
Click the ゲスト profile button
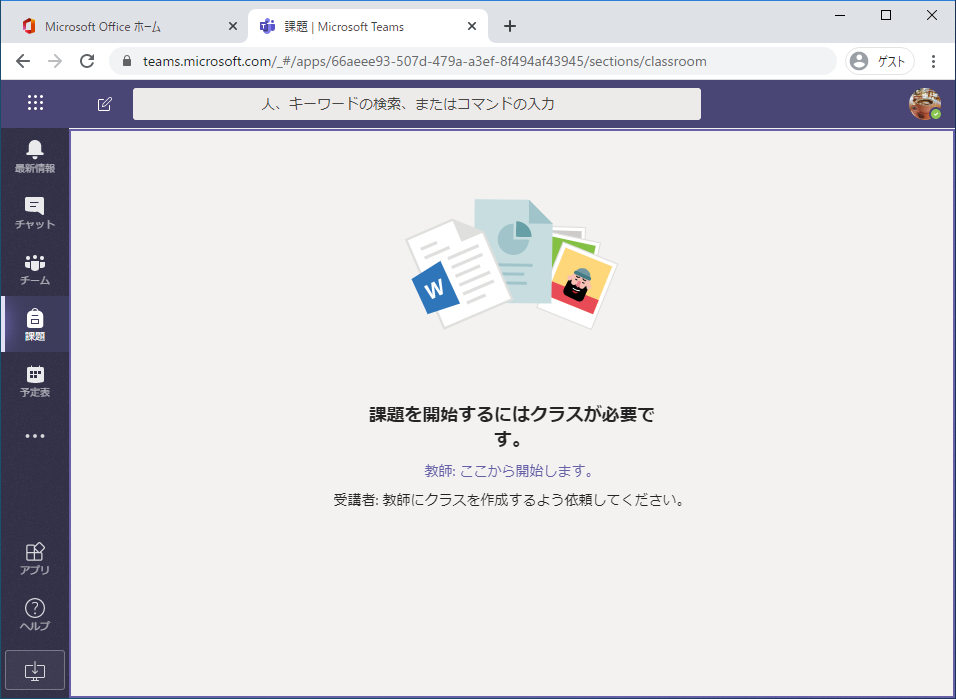click(879, 61)
